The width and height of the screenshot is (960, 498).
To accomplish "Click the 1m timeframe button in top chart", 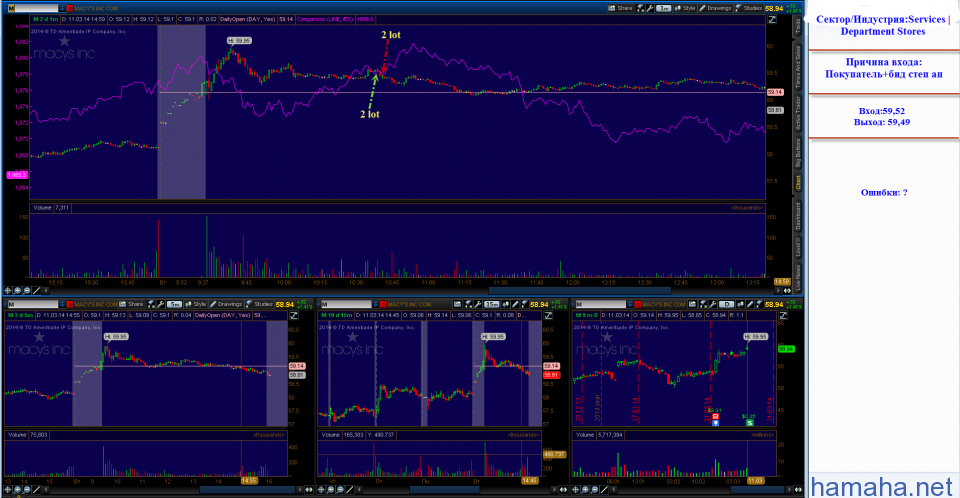I will [x=664, y=9].
